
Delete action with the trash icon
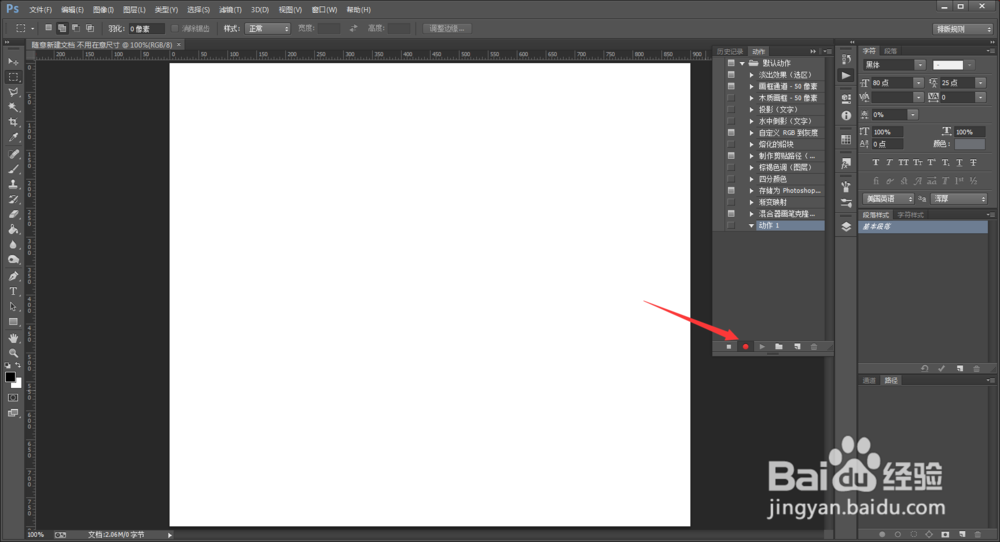pos(814,347)
